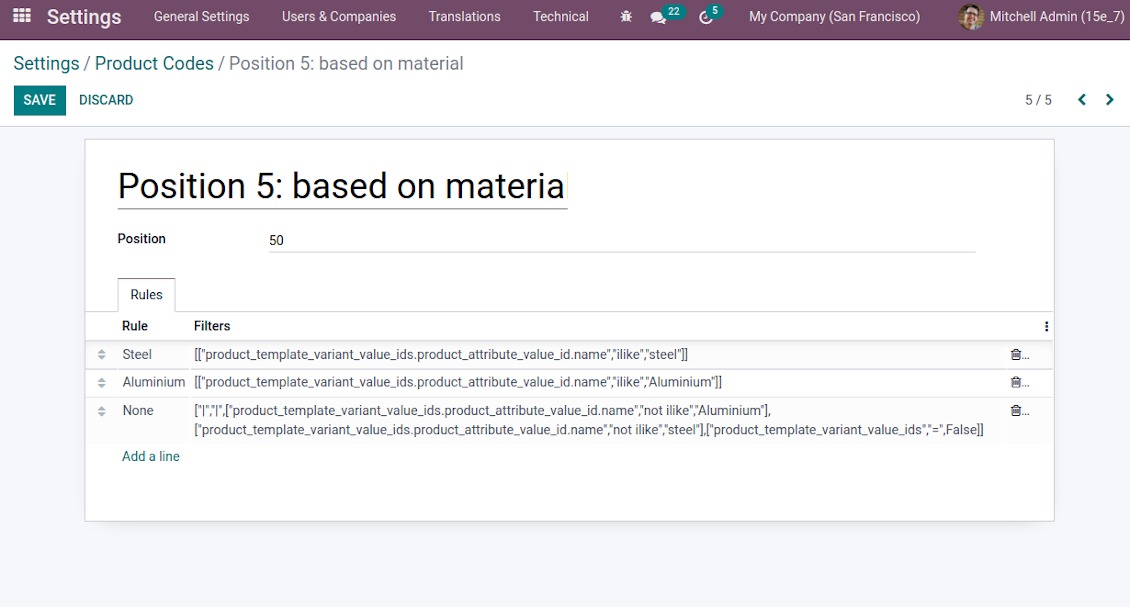Discard changes to this record
This screenshot has width=1130, height=607.
point(106,100)
